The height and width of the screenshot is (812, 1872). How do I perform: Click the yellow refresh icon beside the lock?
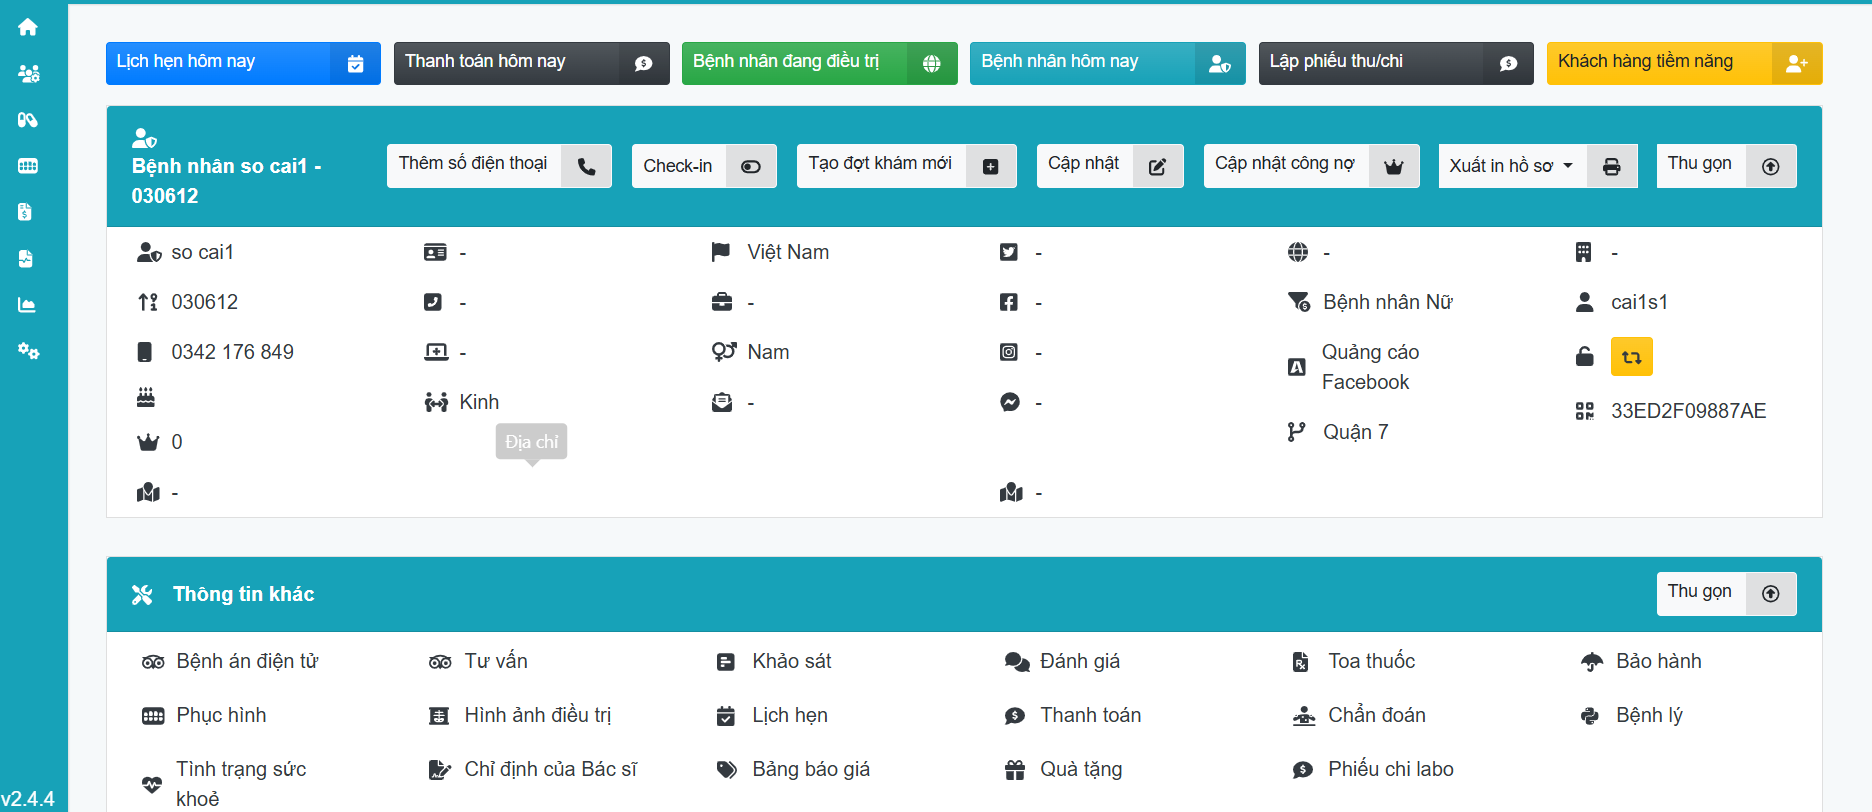[x=1631, y=357]
